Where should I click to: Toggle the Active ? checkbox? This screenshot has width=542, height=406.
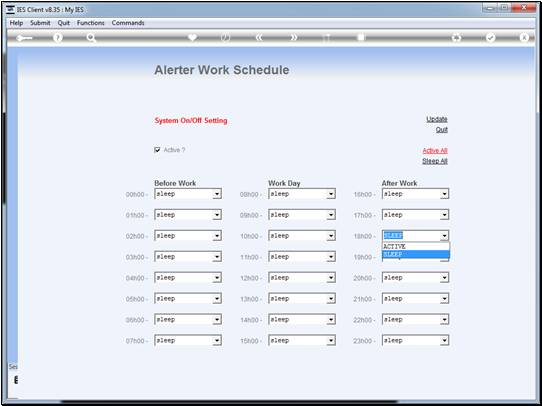tap(157, 150)
